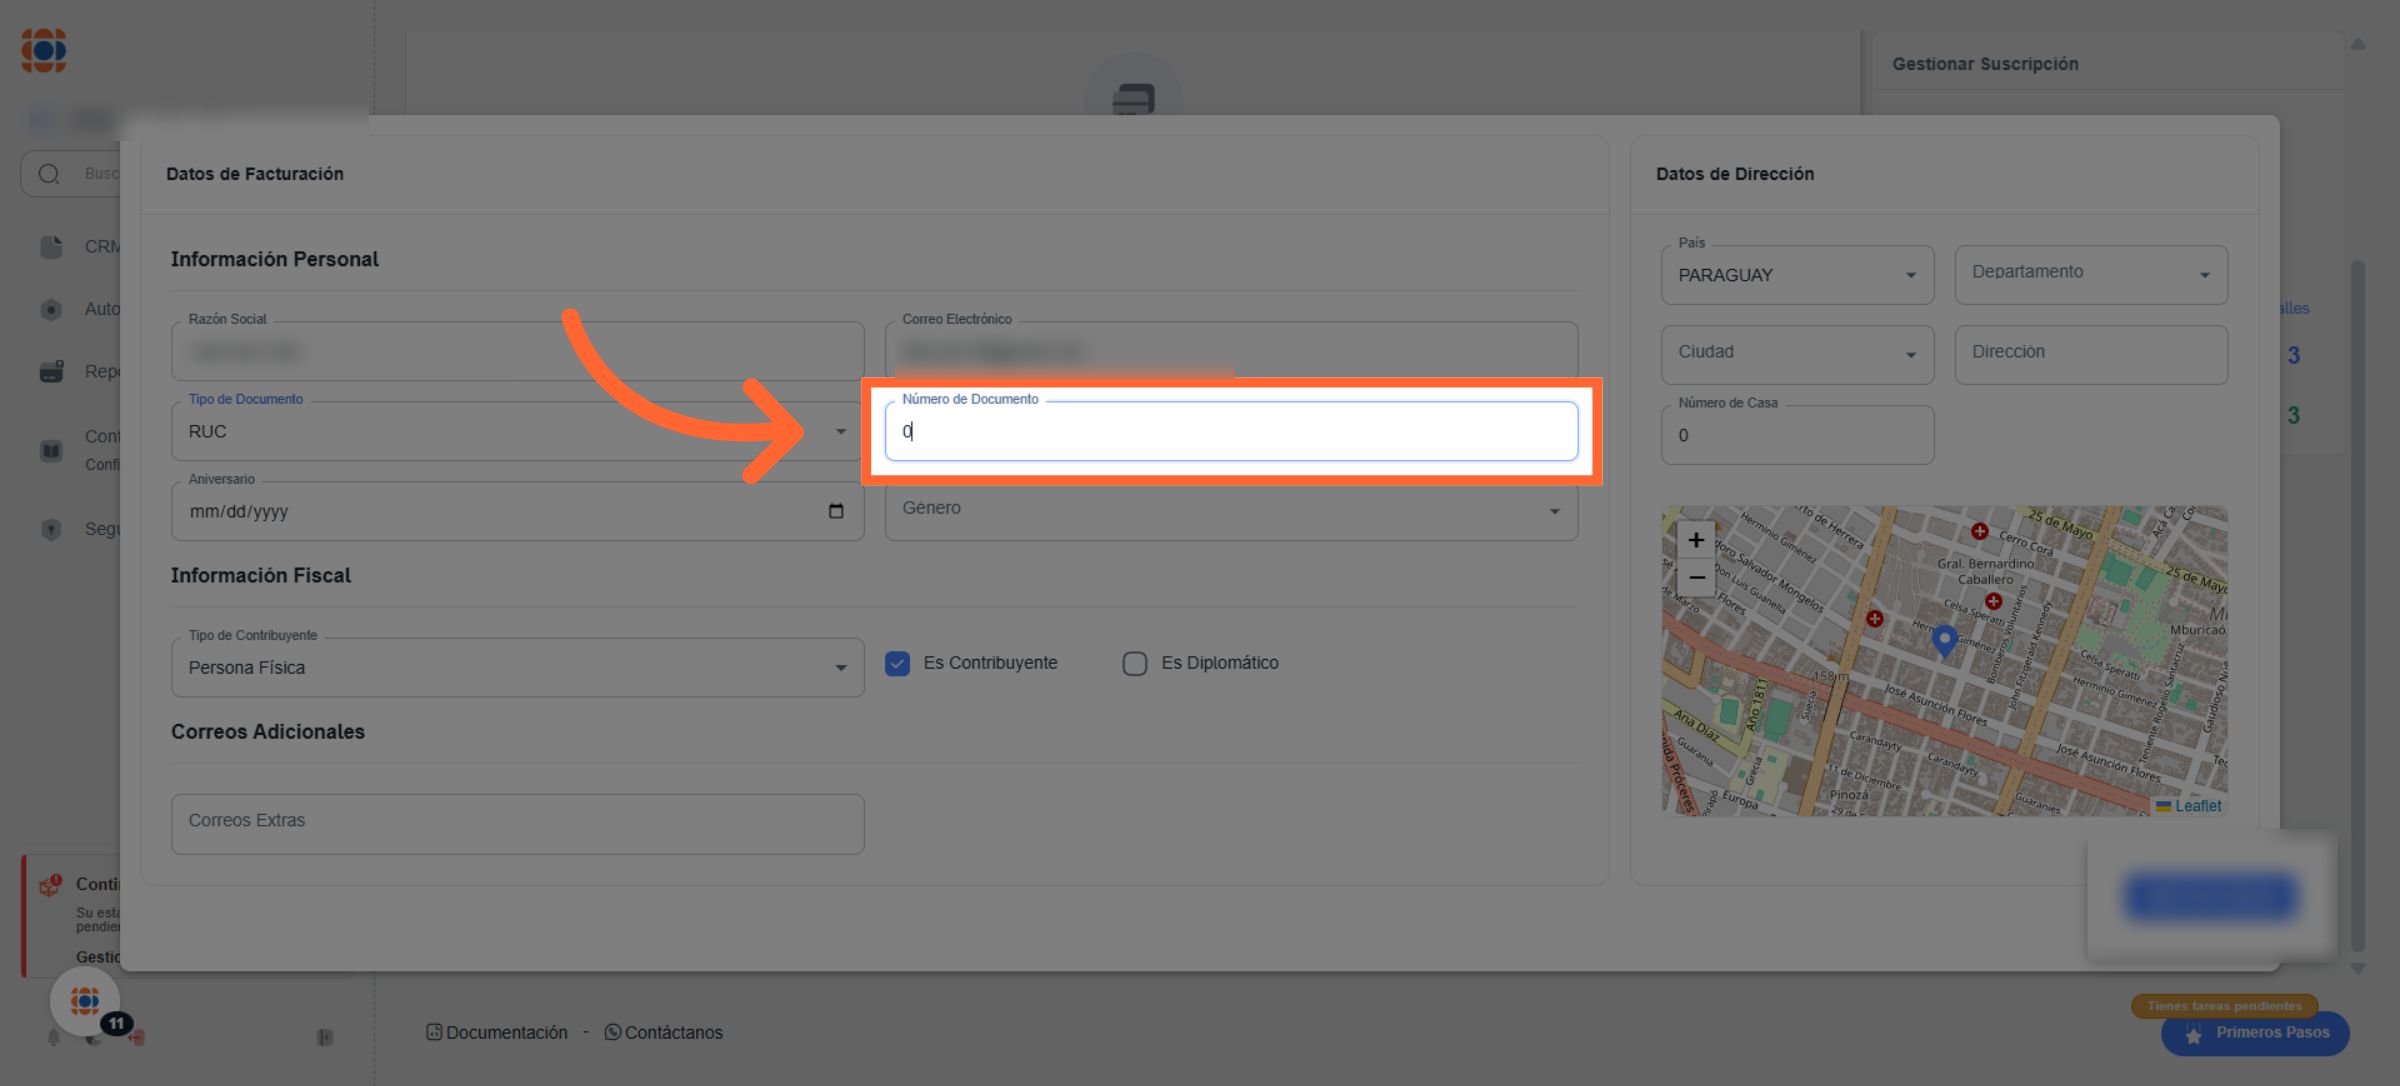Screen dimensions: 2400x1086
Task: Click the app logo in top-left corner
Action: coord(44,50)
